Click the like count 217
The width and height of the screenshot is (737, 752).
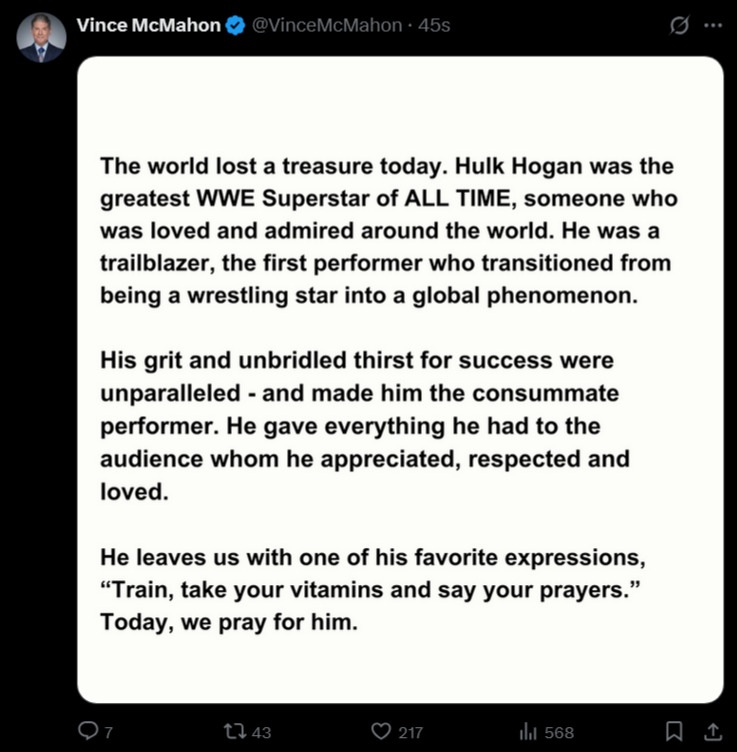point(410,732)
